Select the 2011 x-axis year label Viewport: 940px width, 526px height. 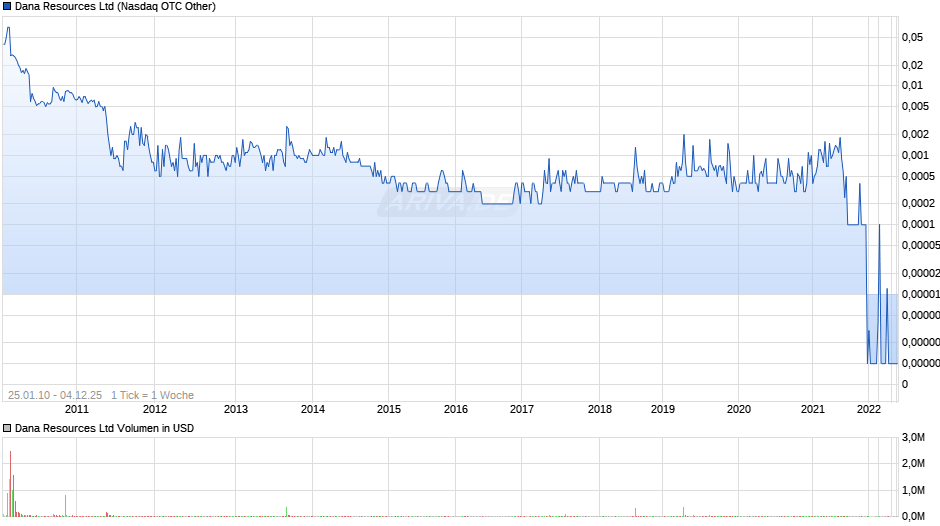pyautogui.click(x=77, y=409)
